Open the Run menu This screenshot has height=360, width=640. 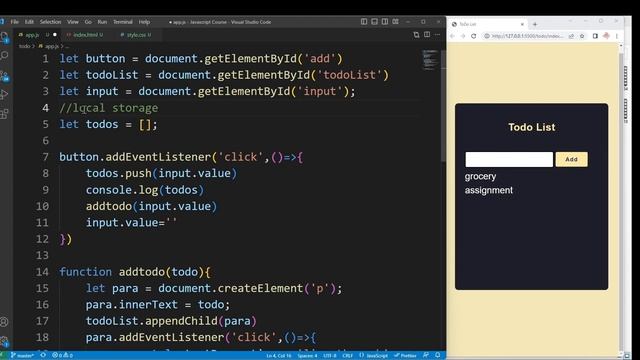[102, 22]
